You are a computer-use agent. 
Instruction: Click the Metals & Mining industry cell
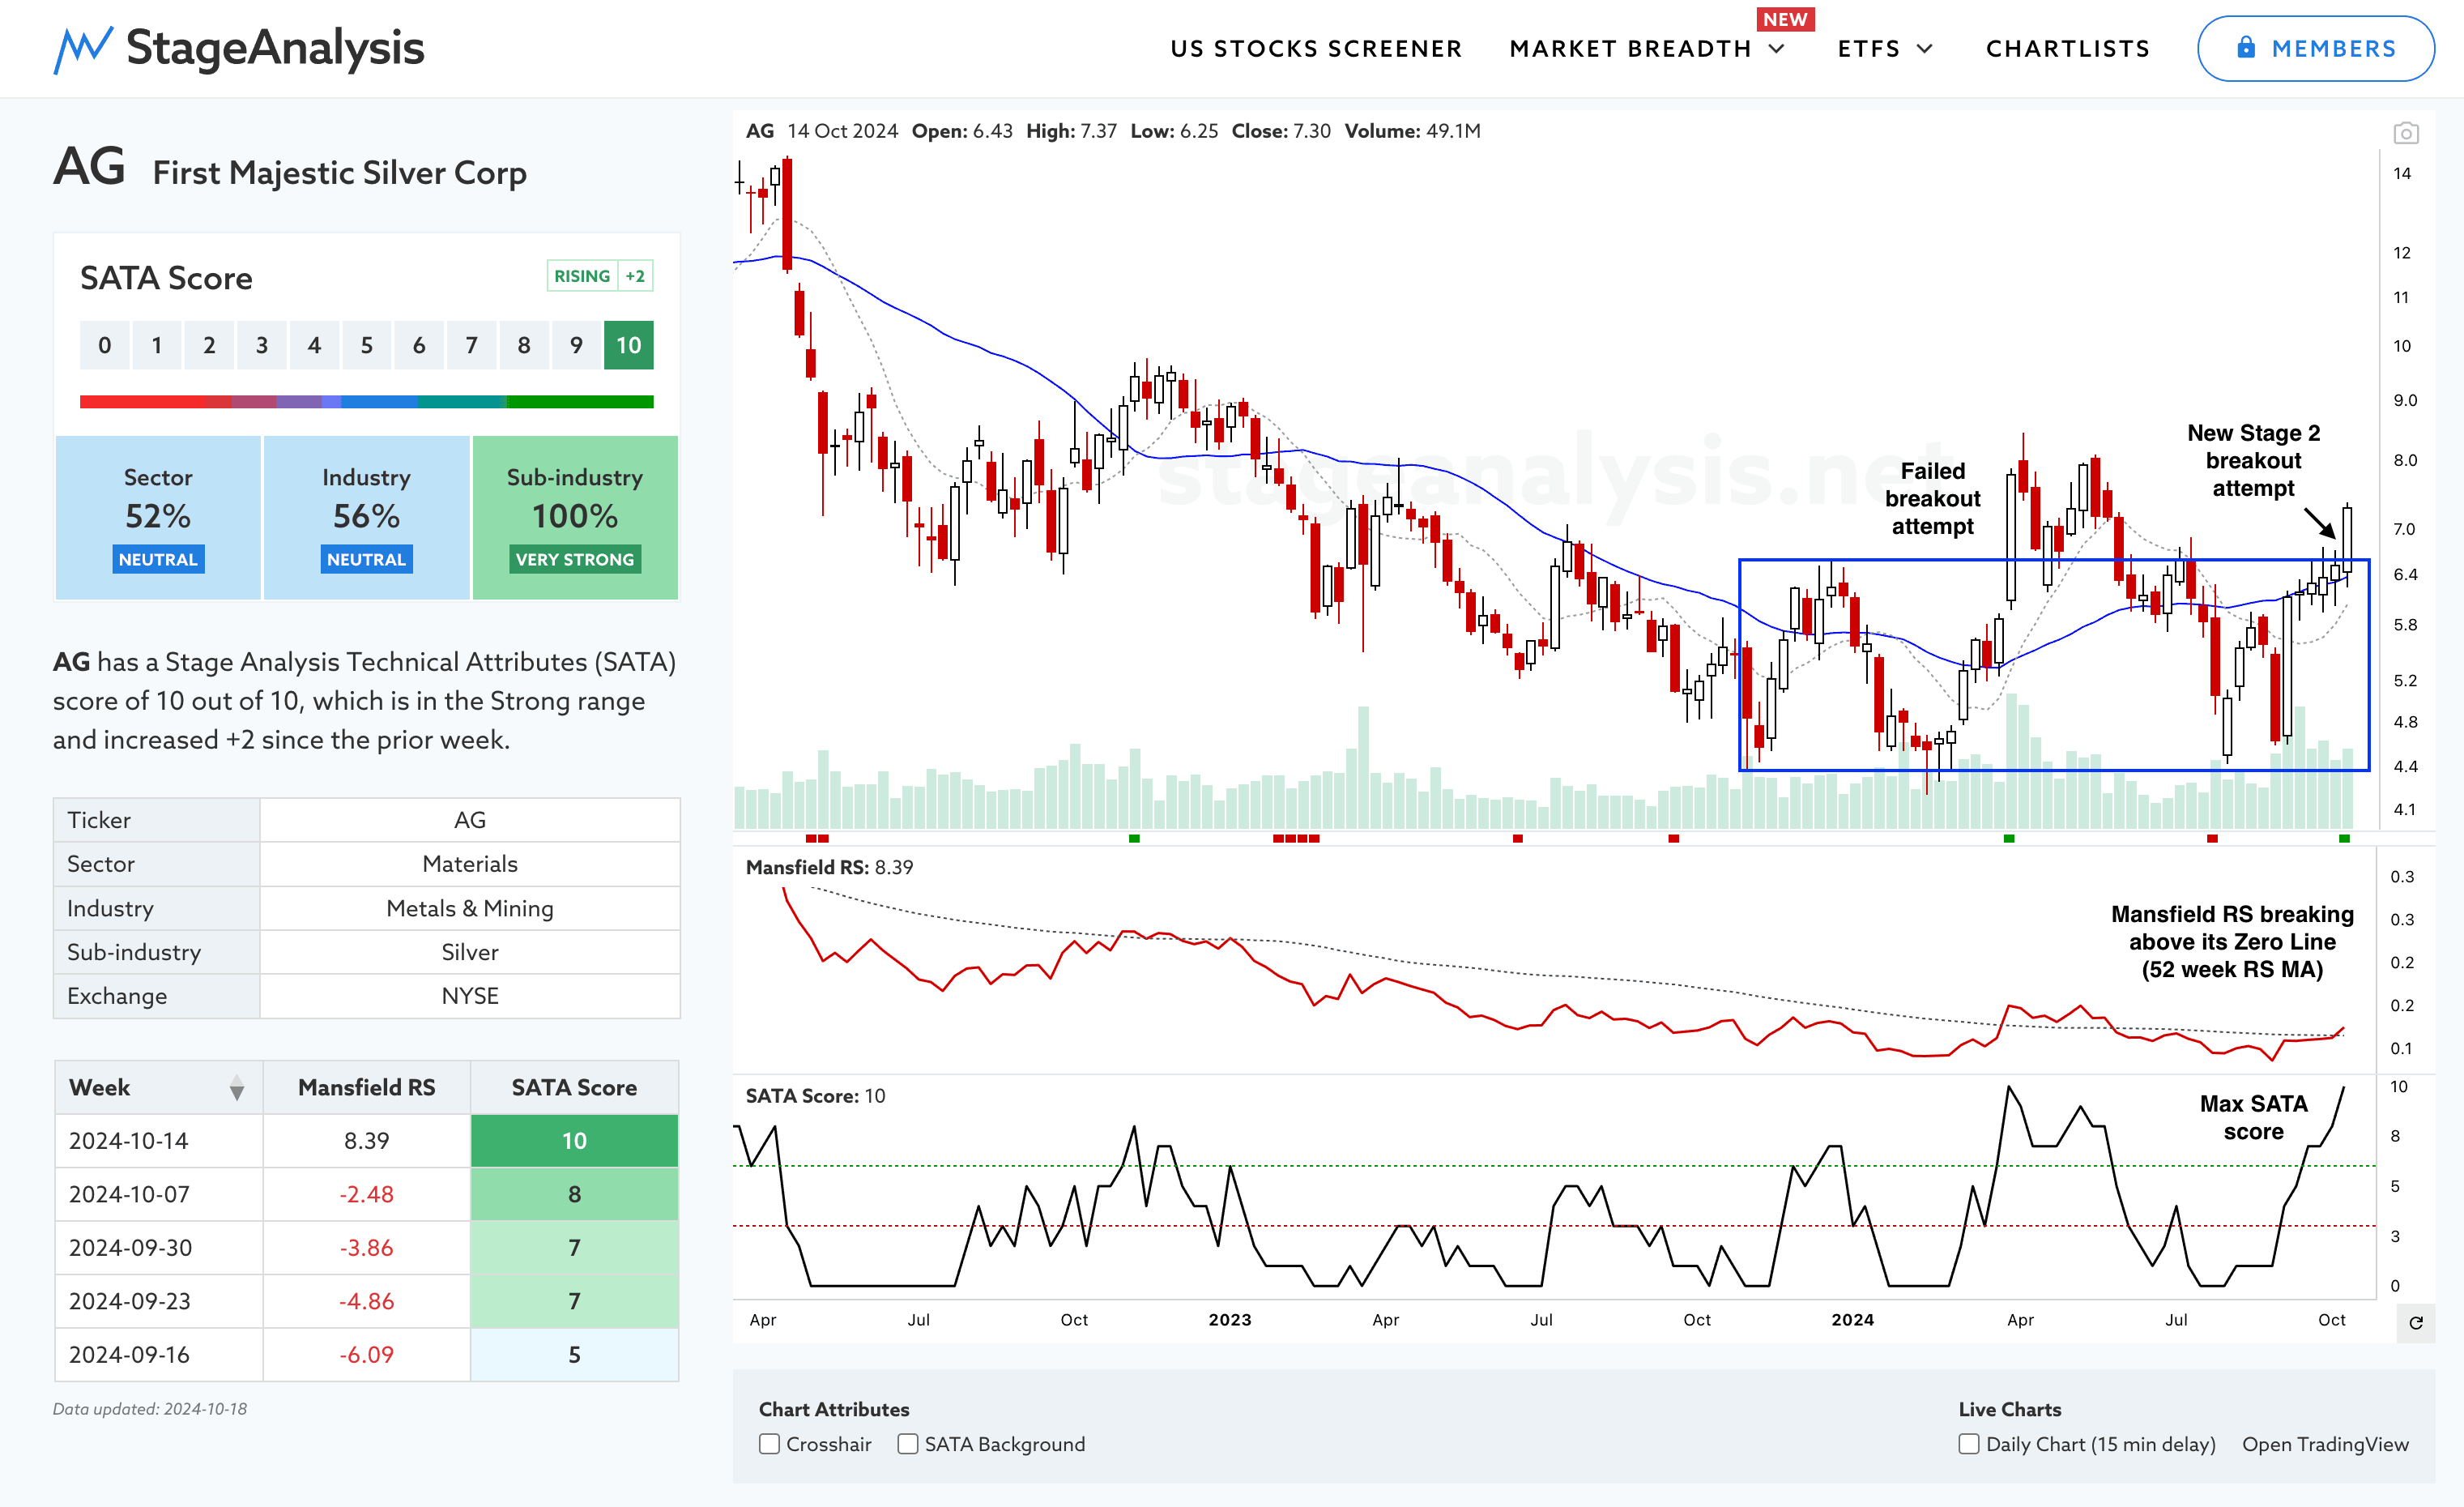(x=470, y=908)
